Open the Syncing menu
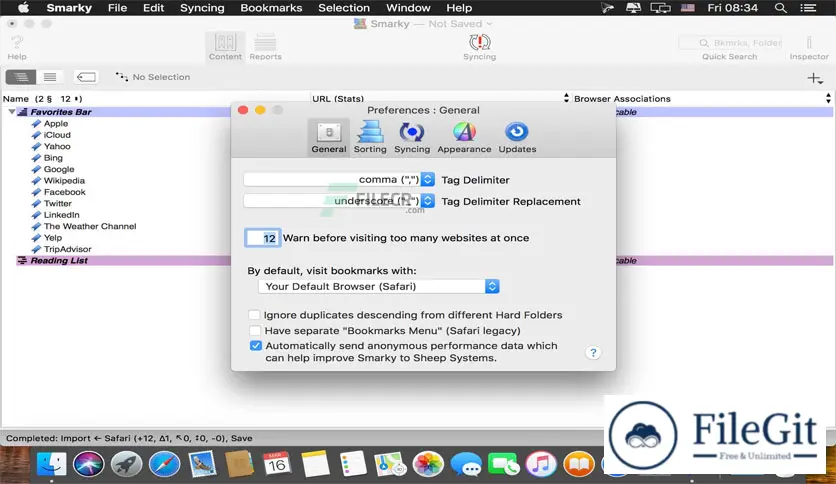Viewport: 836px width, 484px height. click(202, 8)
